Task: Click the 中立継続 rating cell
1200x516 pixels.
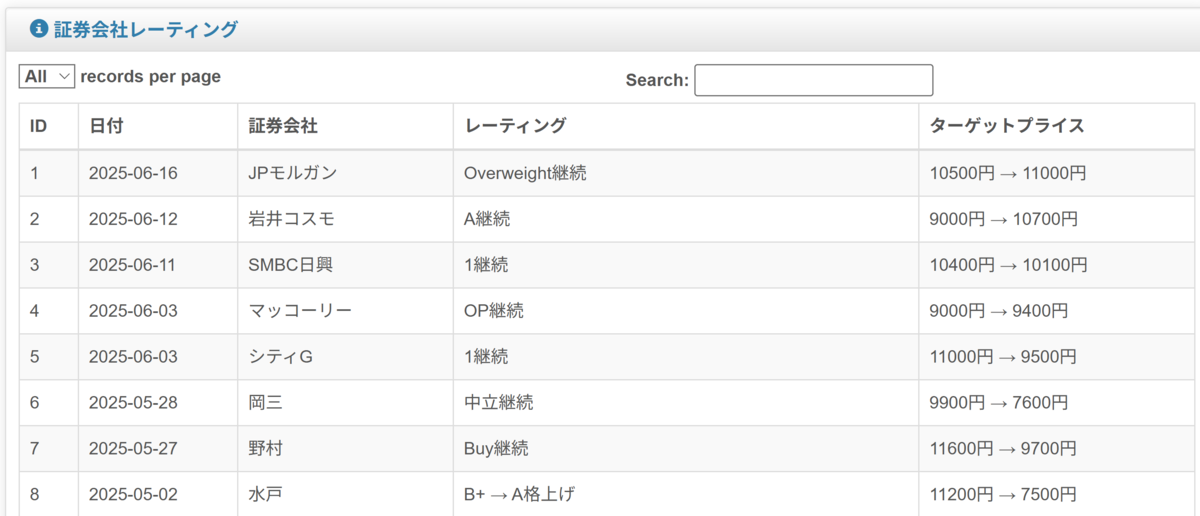Action: (x=686, y=403)
